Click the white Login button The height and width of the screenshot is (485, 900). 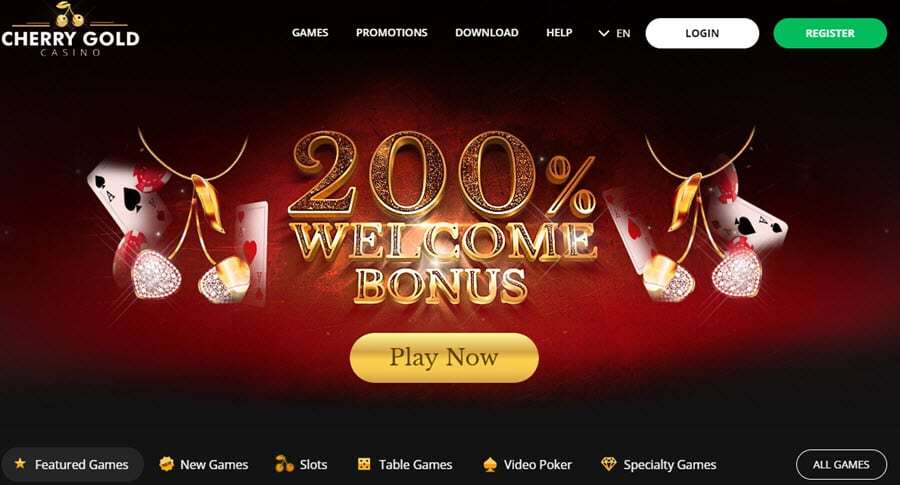tap(702, 33)
